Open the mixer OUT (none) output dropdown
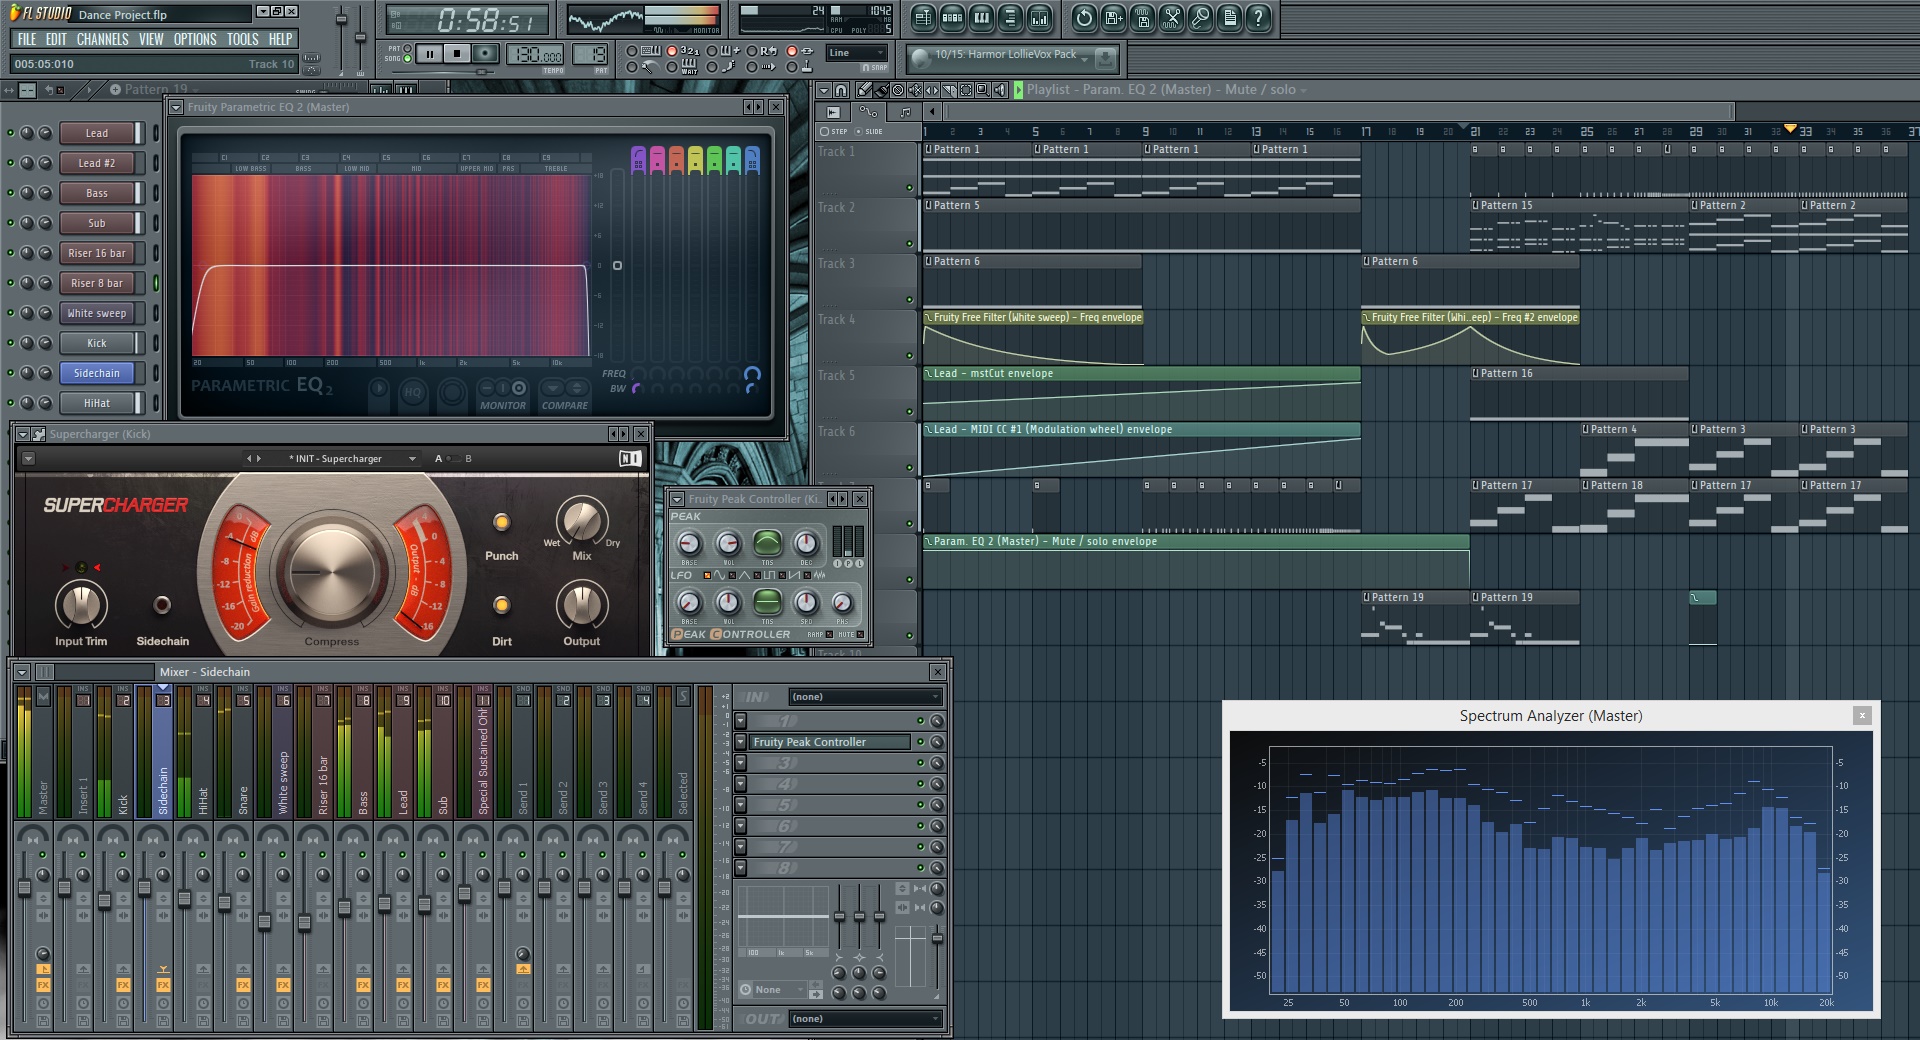 866,1019
